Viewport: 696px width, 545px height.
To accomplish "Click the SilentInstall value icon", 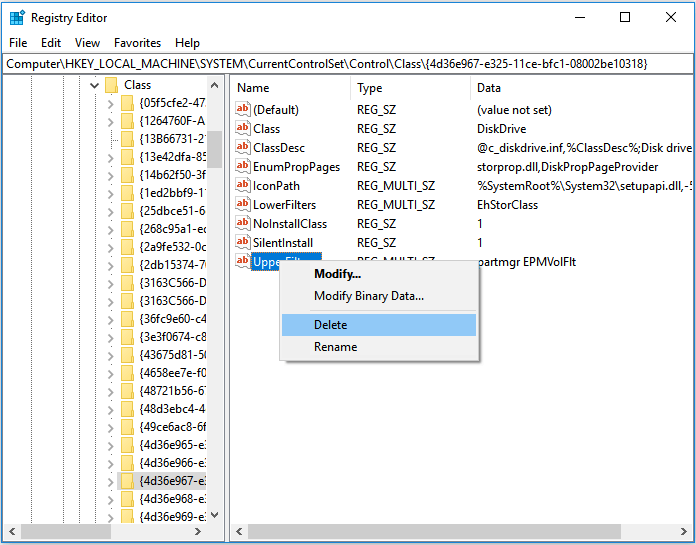I will pos(242,242).
